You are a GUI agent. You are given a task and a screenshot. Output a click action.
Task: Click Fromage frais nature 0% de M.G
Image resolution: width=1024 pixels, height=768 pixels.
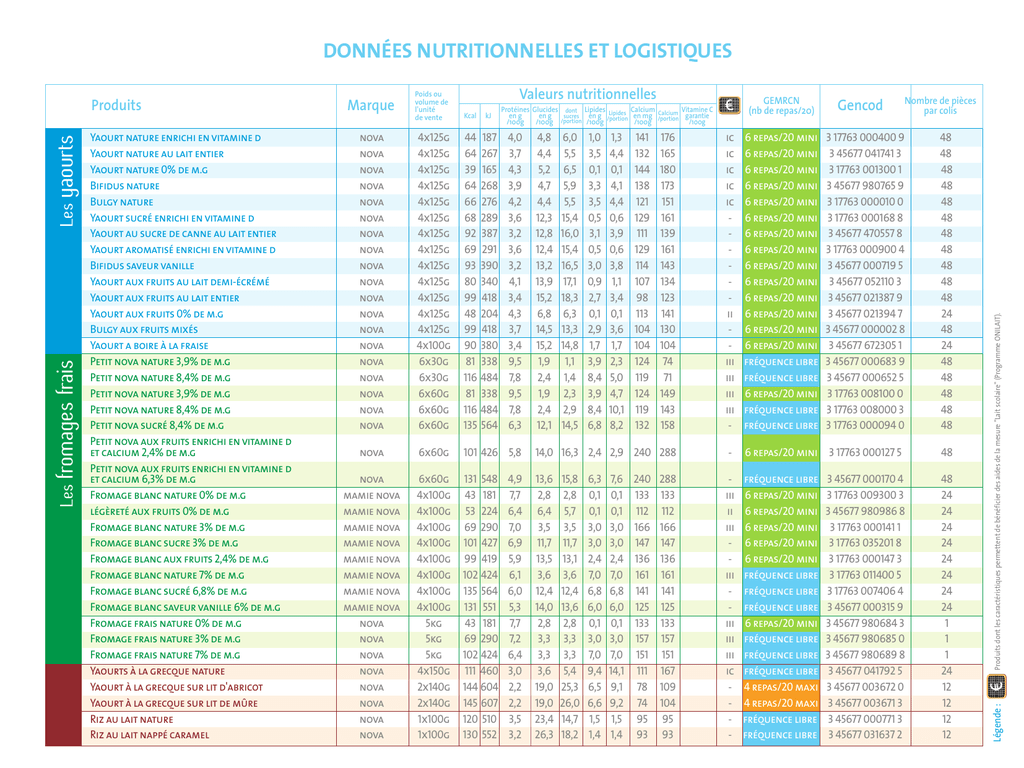[x=166, y=624]
